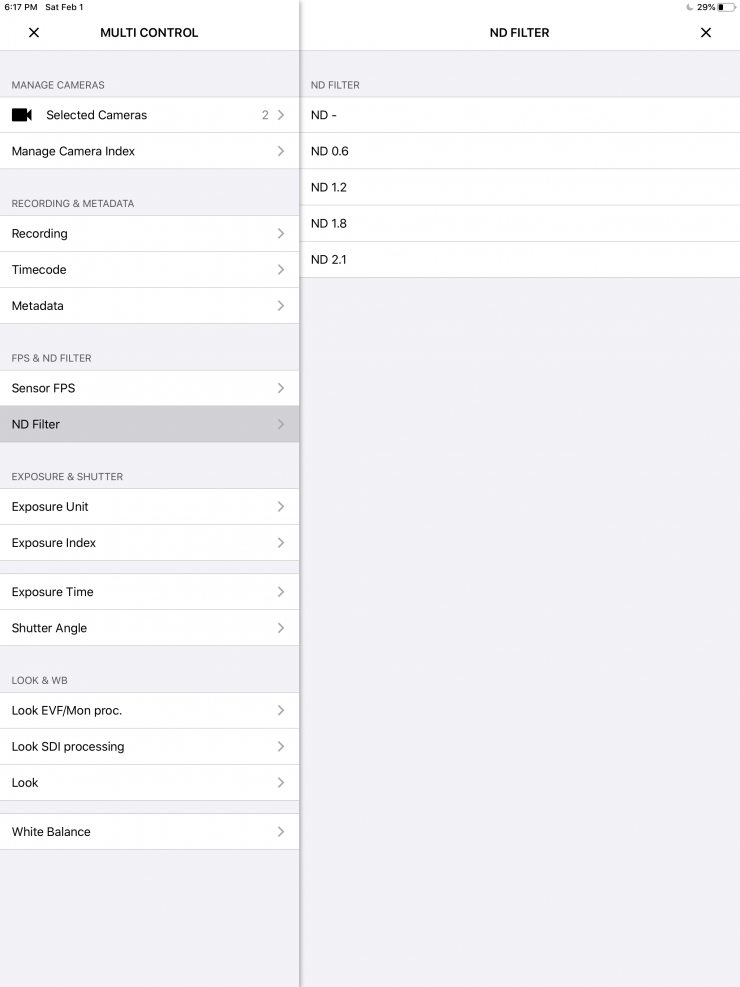Tap the battery icon in status bar
740x987 pixels.
pyautogui.click(x=726, y=7)
